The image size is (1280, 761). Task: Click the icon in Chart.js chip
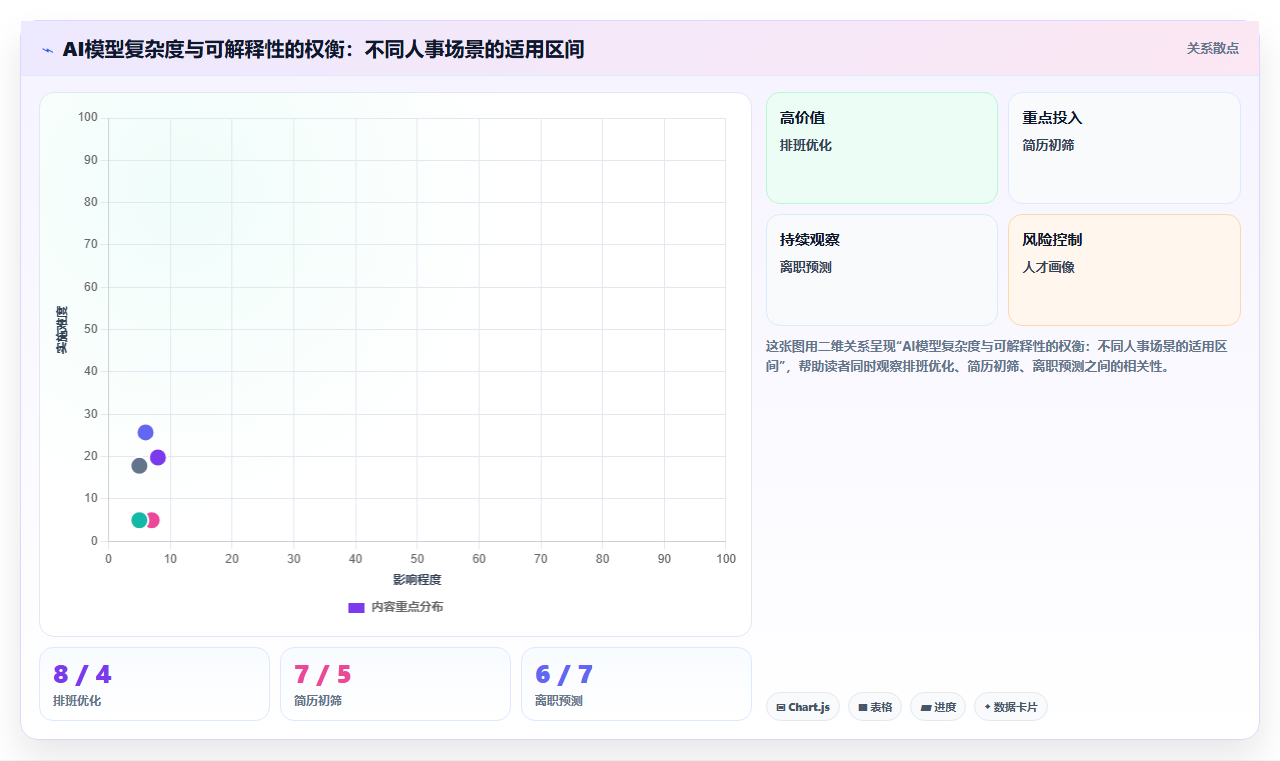point(781,707)
